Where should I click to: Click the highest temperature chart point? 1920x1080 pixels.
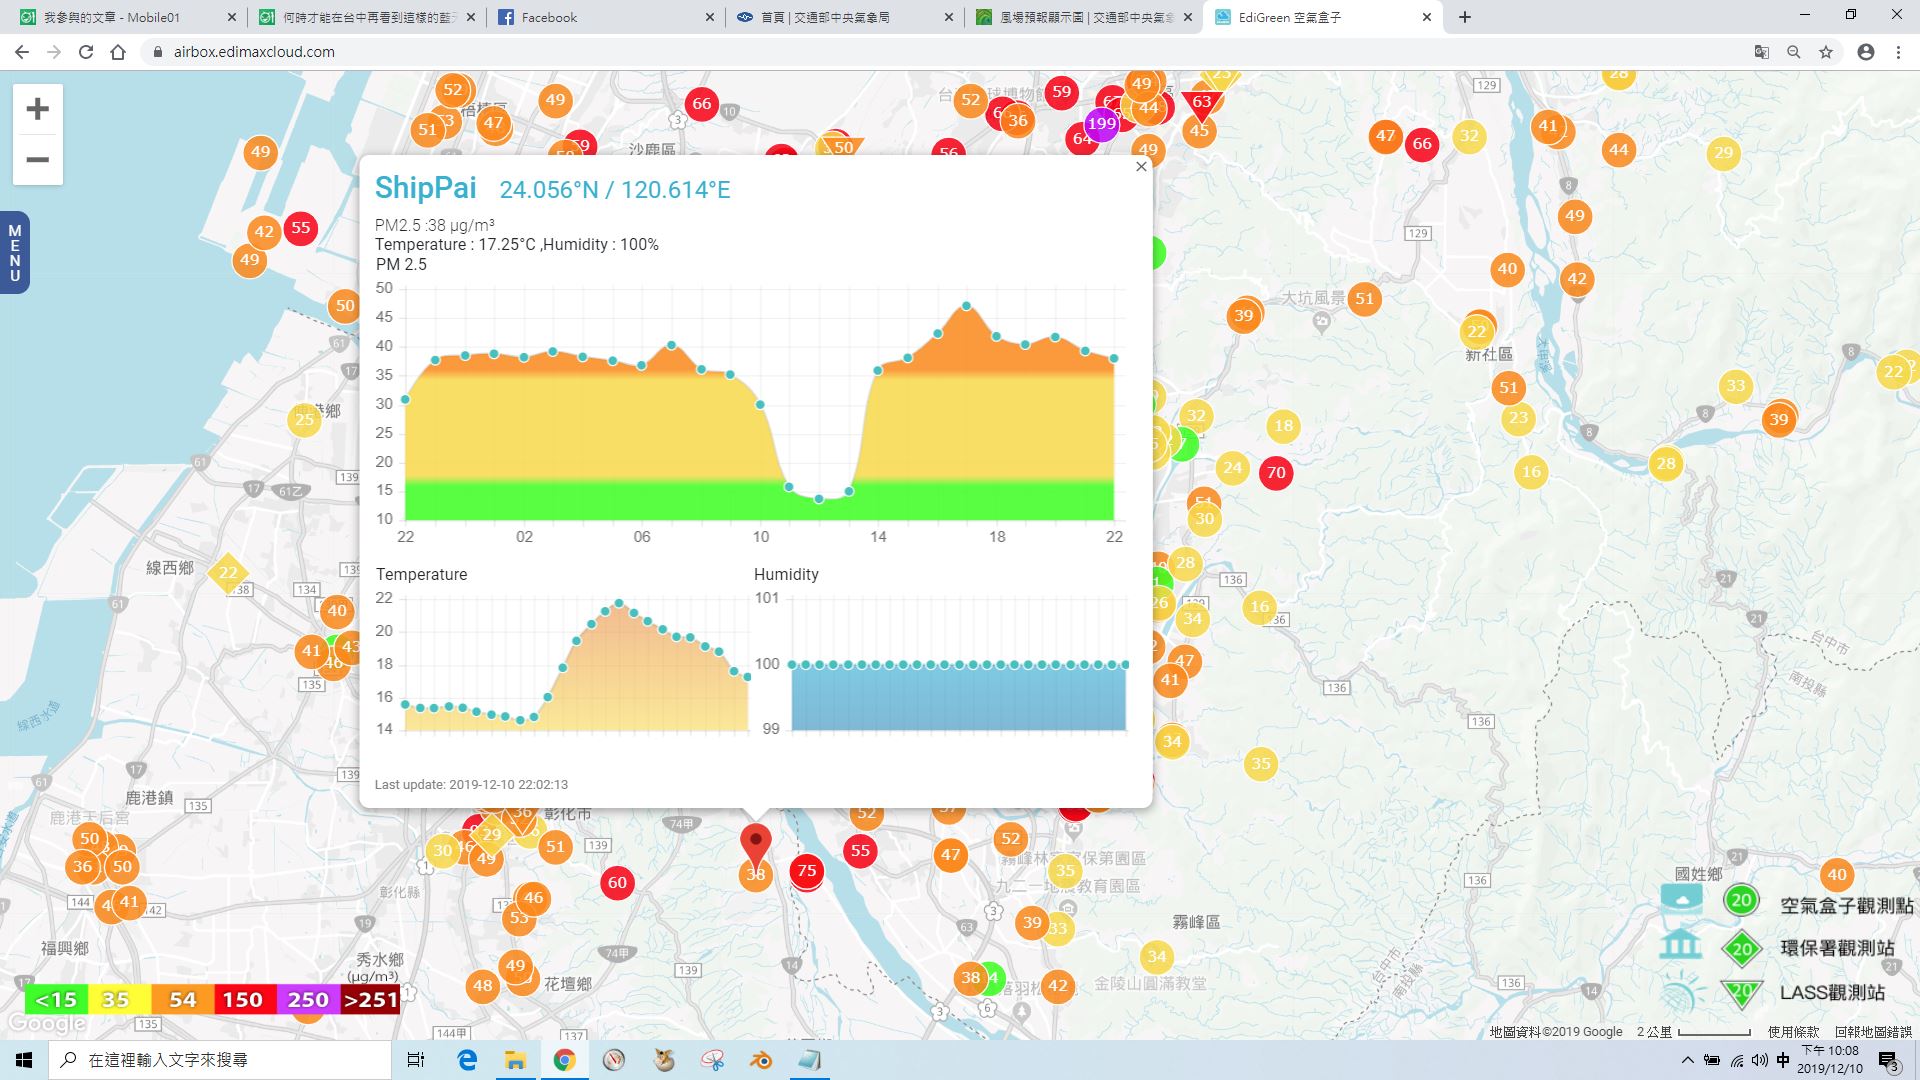tap(619, 603)
